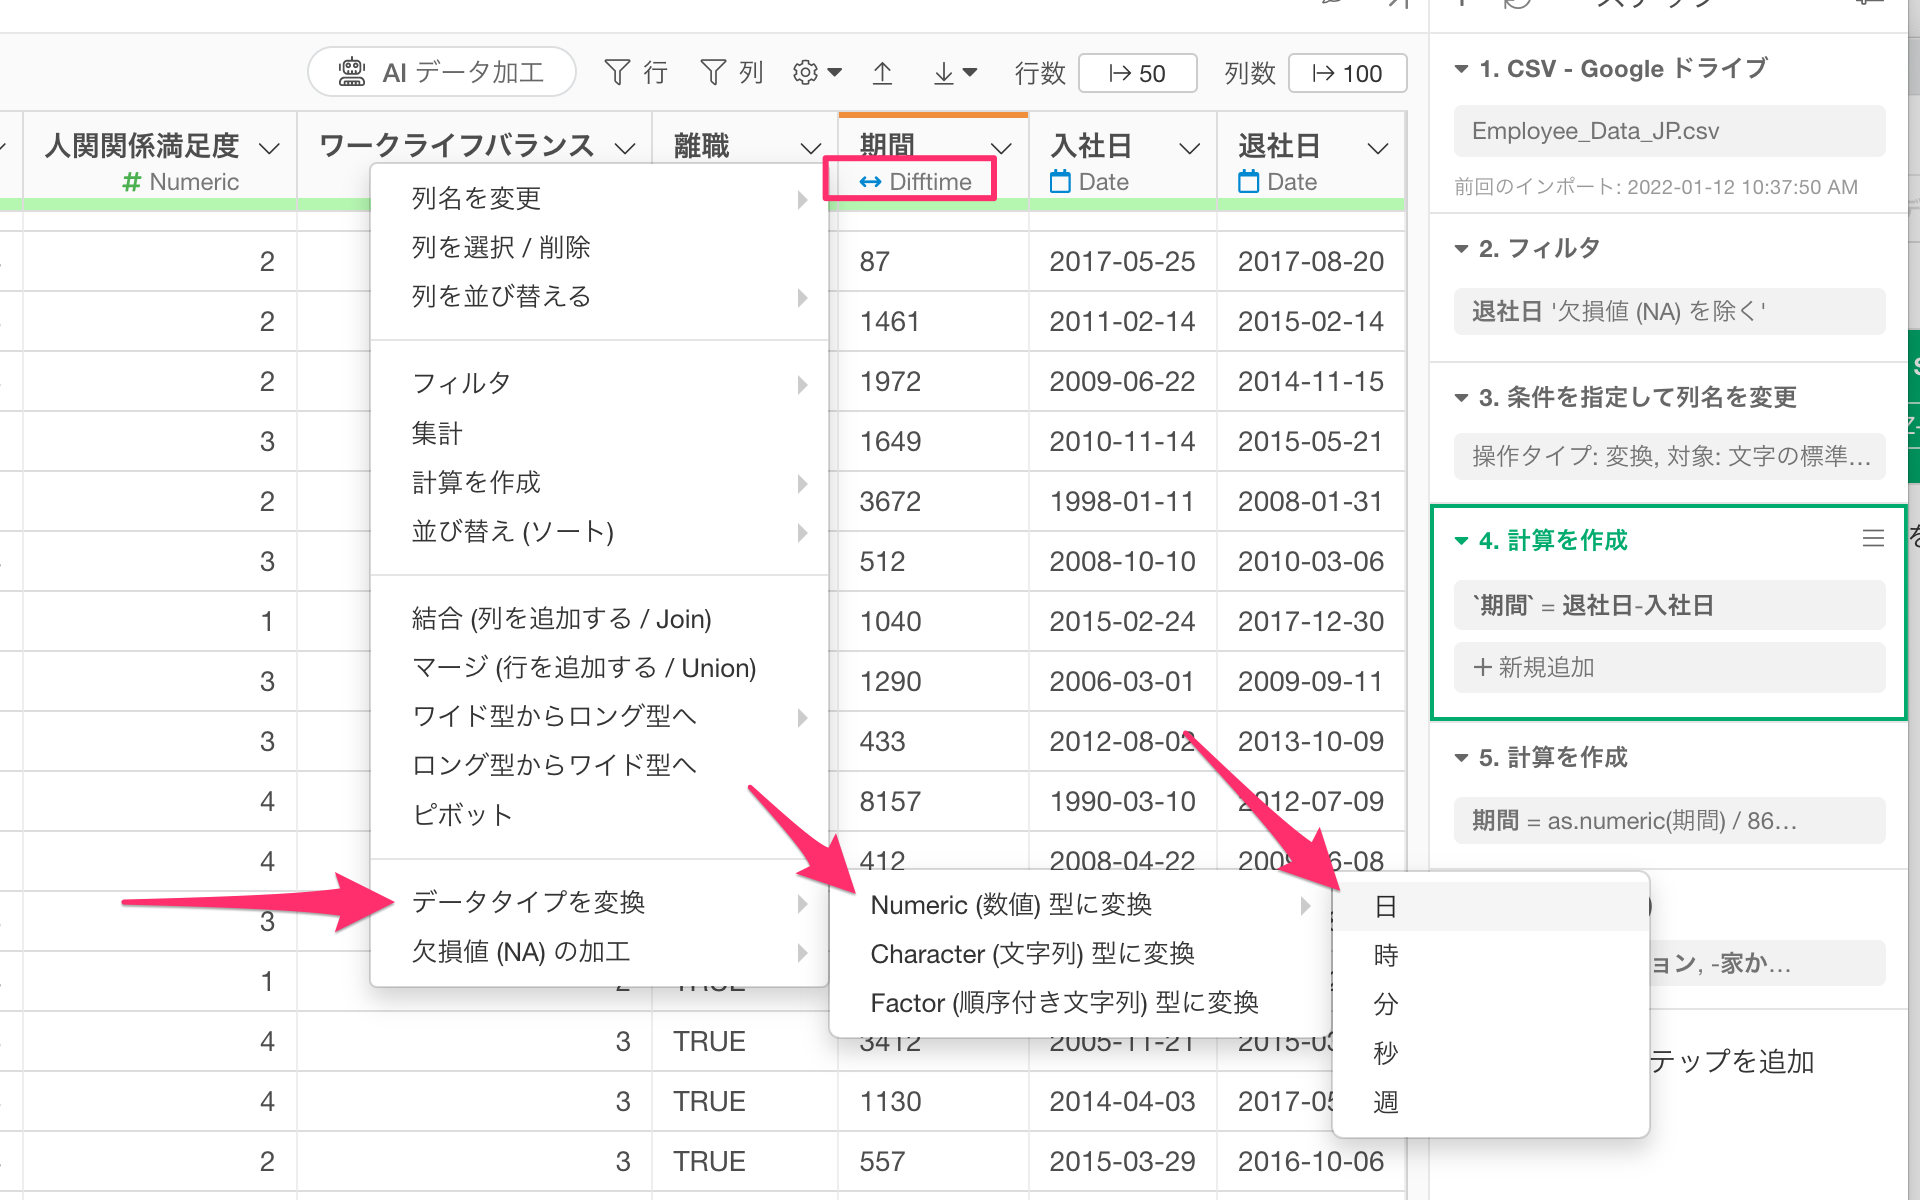Open the AI データ加工 button
Screen dimensions: 1920x1200
[442, 72]
